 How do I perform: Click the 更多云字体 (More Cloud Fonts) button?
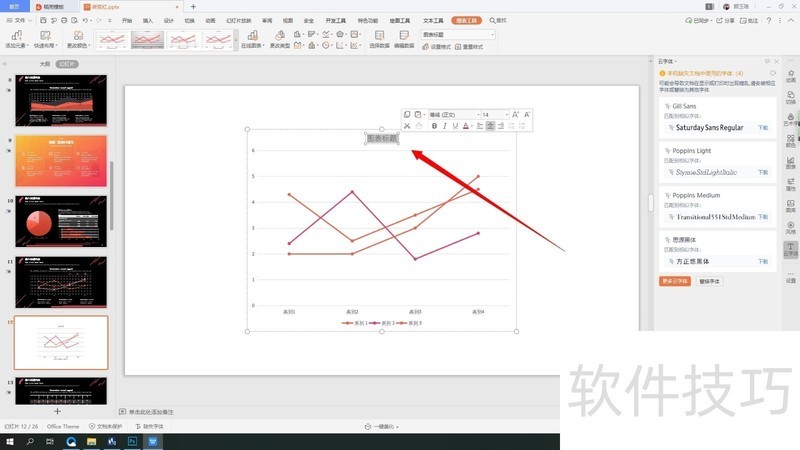[674, 281]
